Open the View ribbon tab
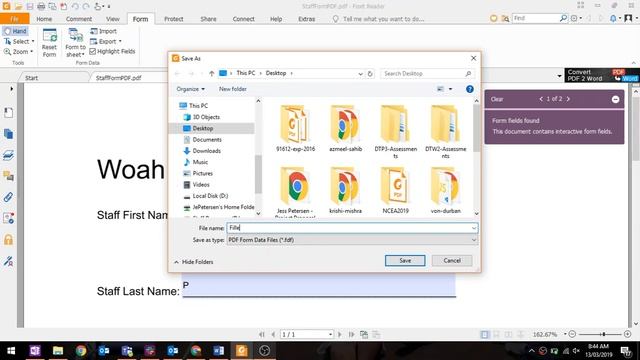640x360 pixels. pos(113,19)
